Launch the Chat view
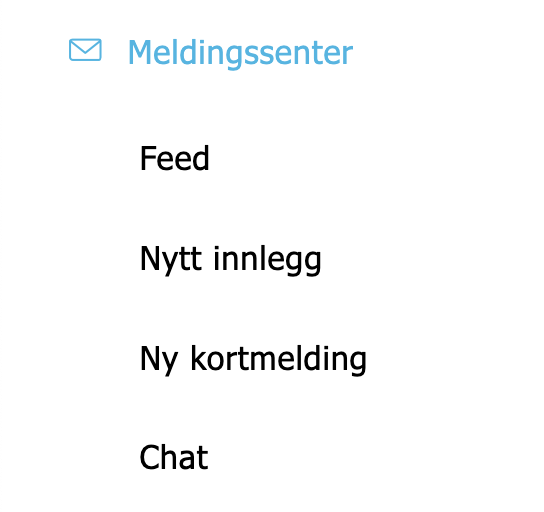Viewport: 544px width, 512px height. (x=174, y=458)
